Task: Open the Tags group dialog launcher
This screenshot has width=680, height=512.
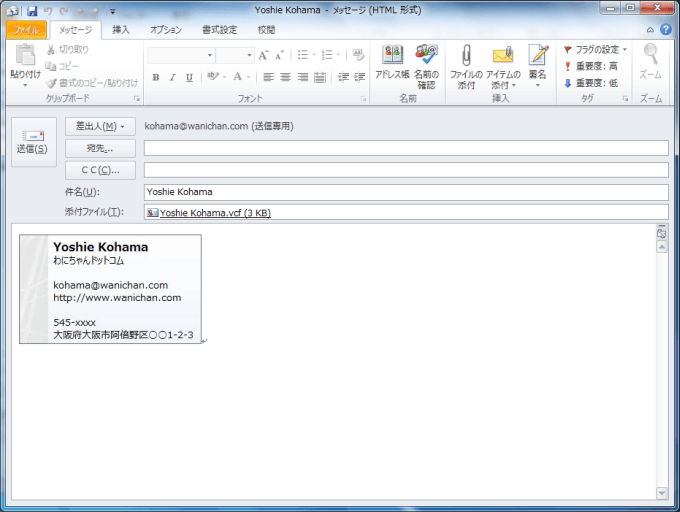Action: point(625,99)
